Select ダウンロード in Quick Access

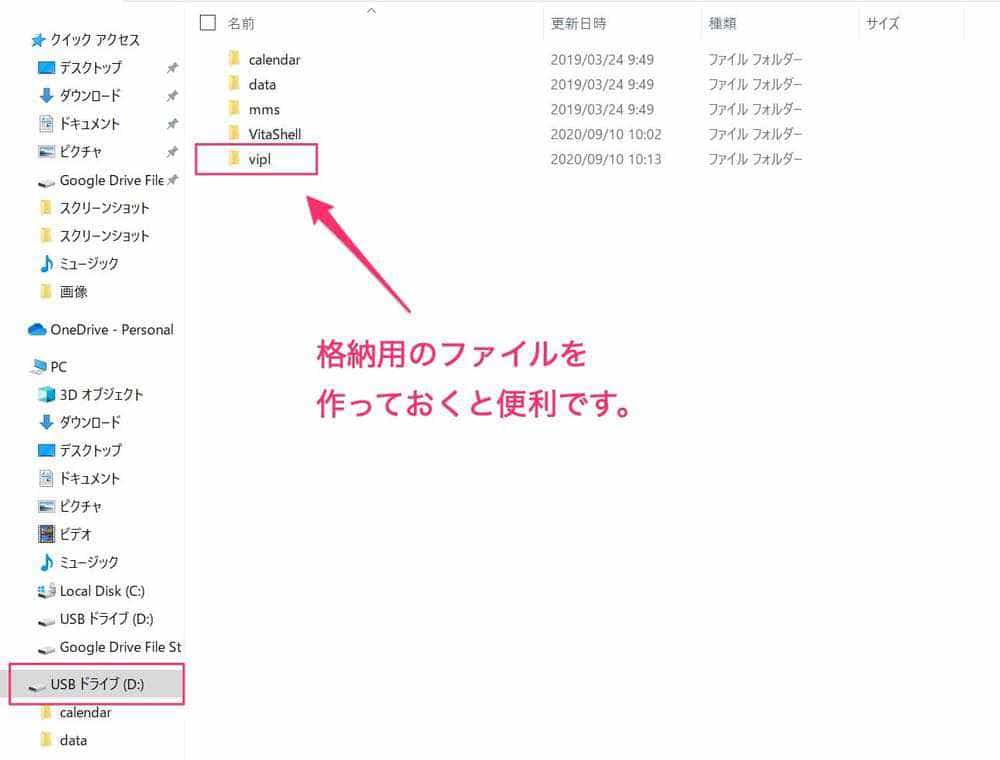(x=89, y=96)
